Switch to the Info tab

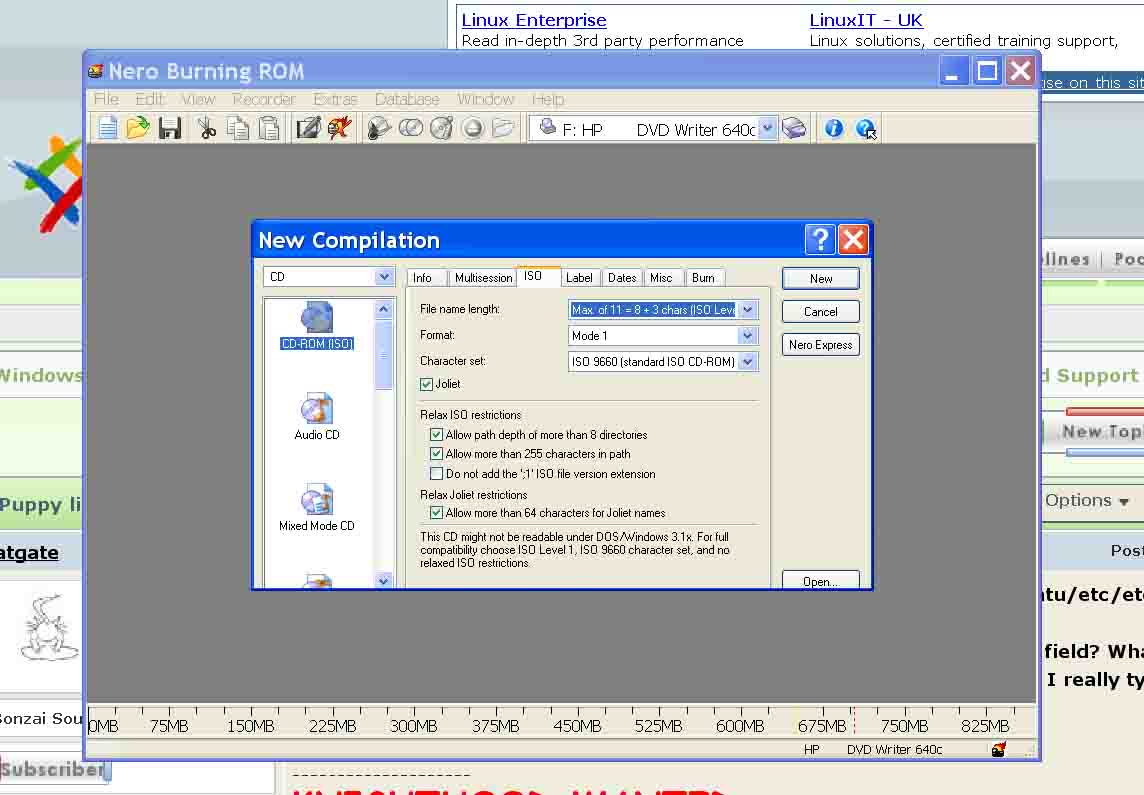click(x=422, y=278)
